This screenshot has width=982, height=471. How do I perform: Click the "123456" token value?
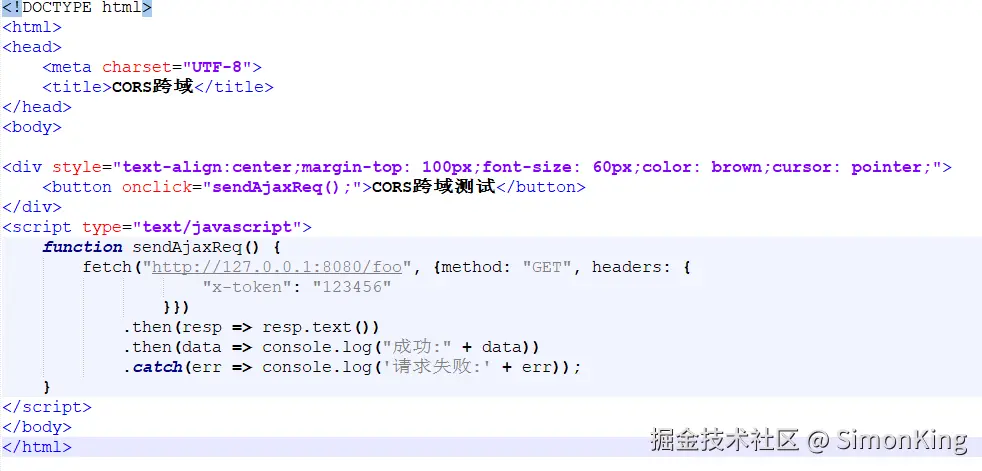coord(352,287)
